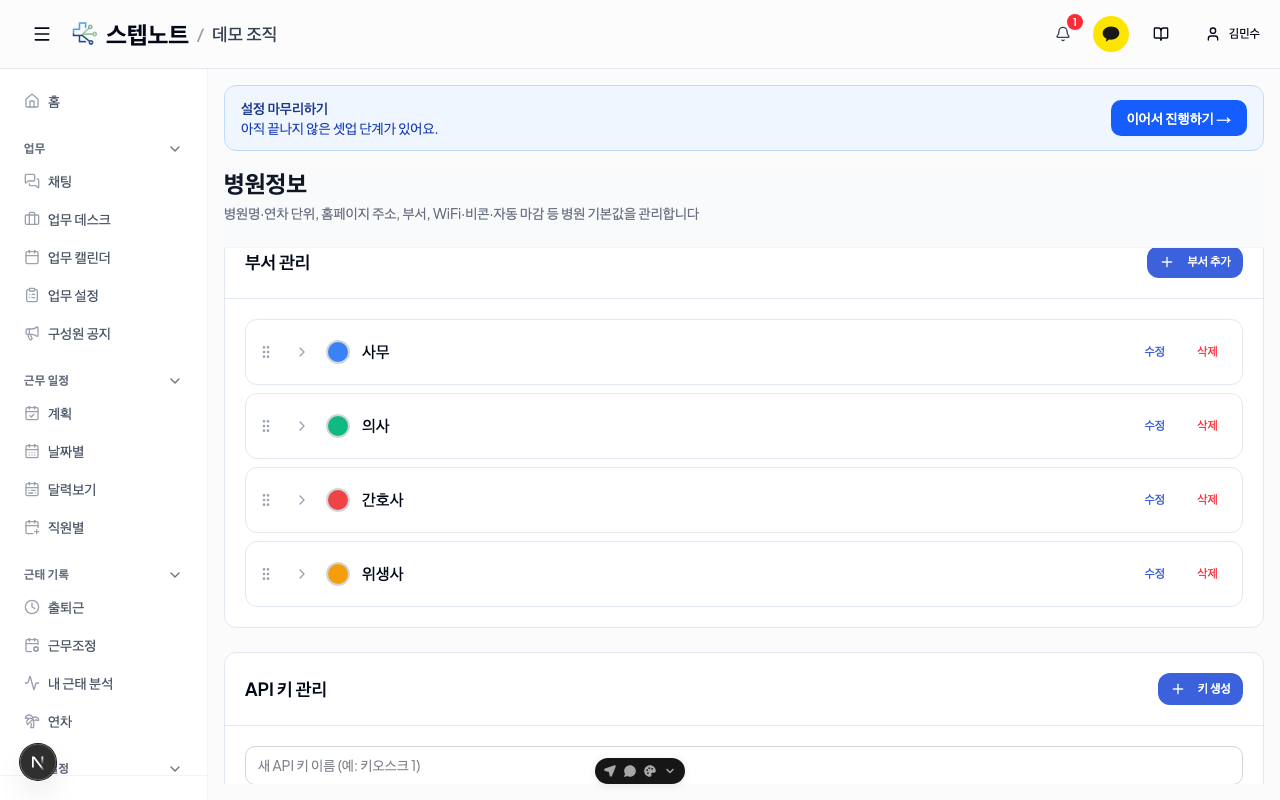
Task: Open 채팅 from the sidebar
Action: (x=104, y=181)
